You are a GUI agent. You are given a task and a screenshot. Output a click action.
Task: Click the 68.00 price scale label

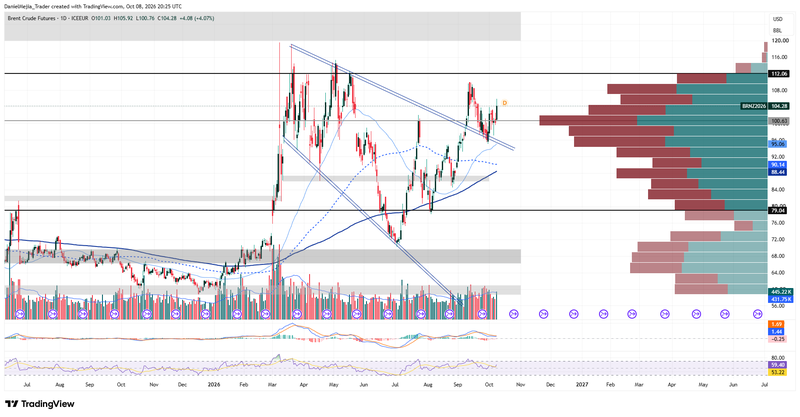779,256
